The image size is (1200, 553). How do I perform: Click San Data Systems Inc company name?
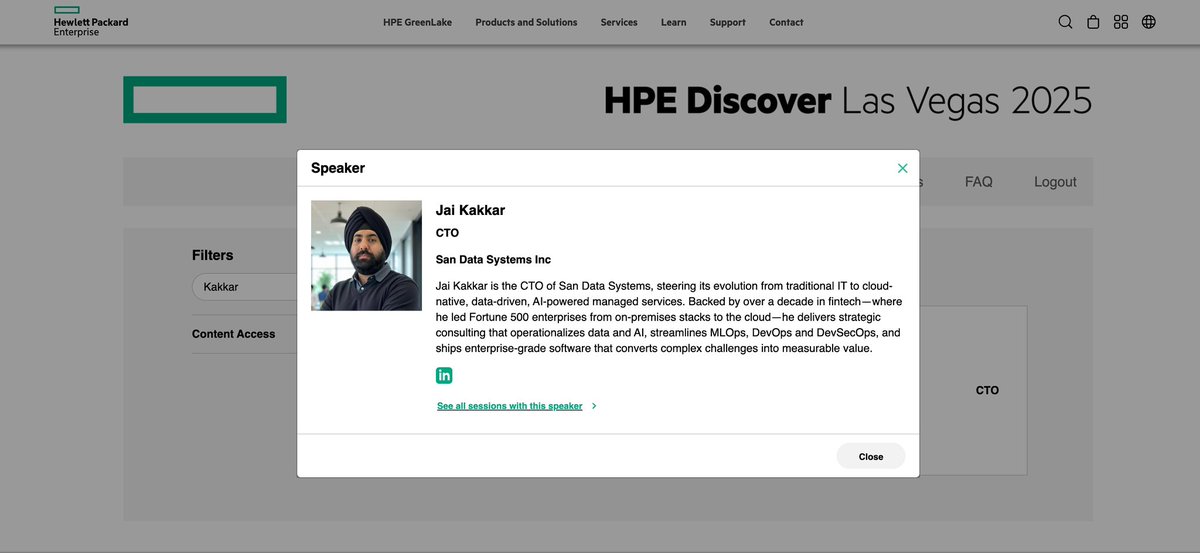tap(493, 259)
